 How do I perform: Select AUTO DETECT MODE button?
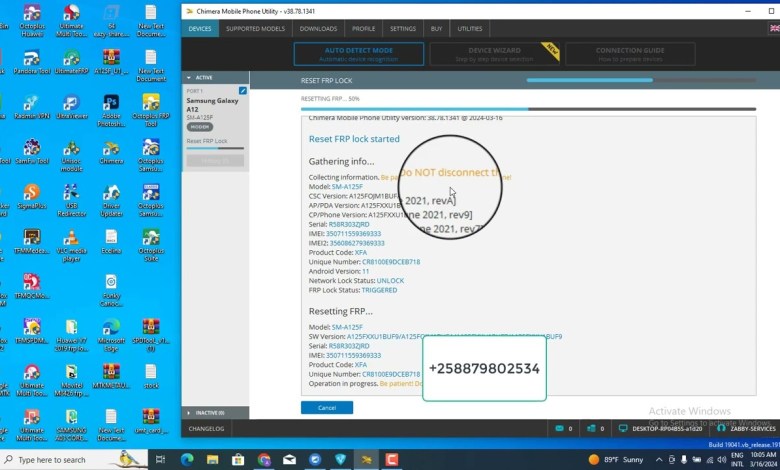click(x=359, y=54)
